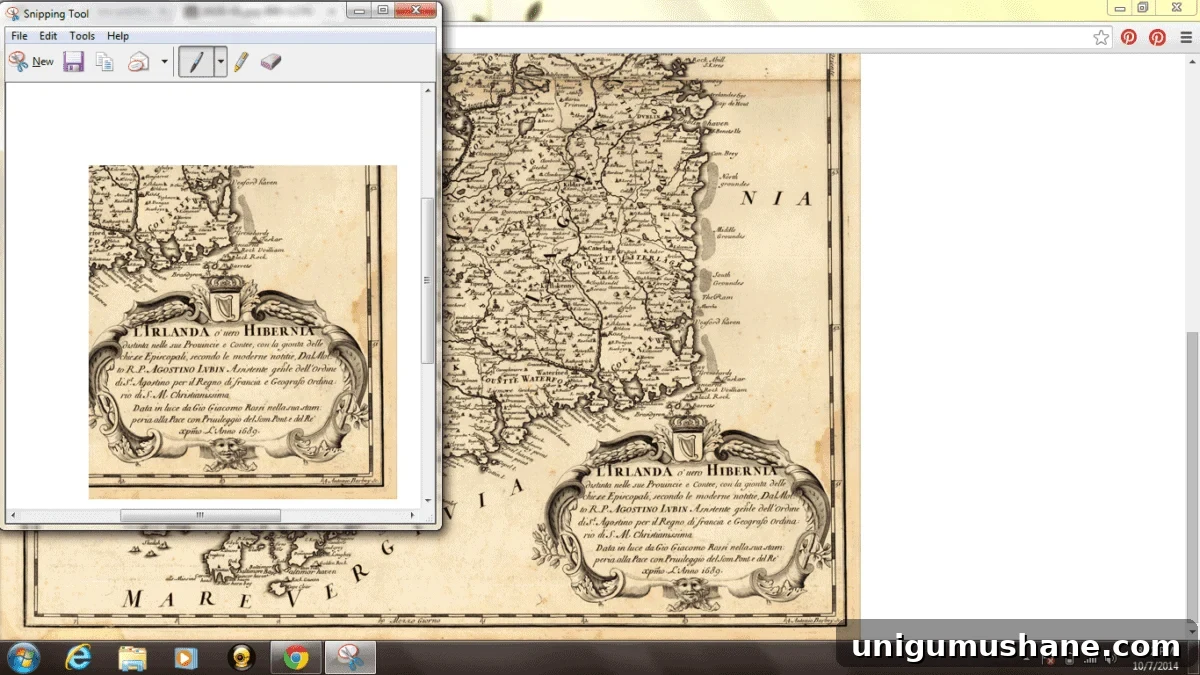Viewport: 1200px width, 675px height.
Task: Click the Snipping Tool scroll up arrow
Action: click(428, 91)
